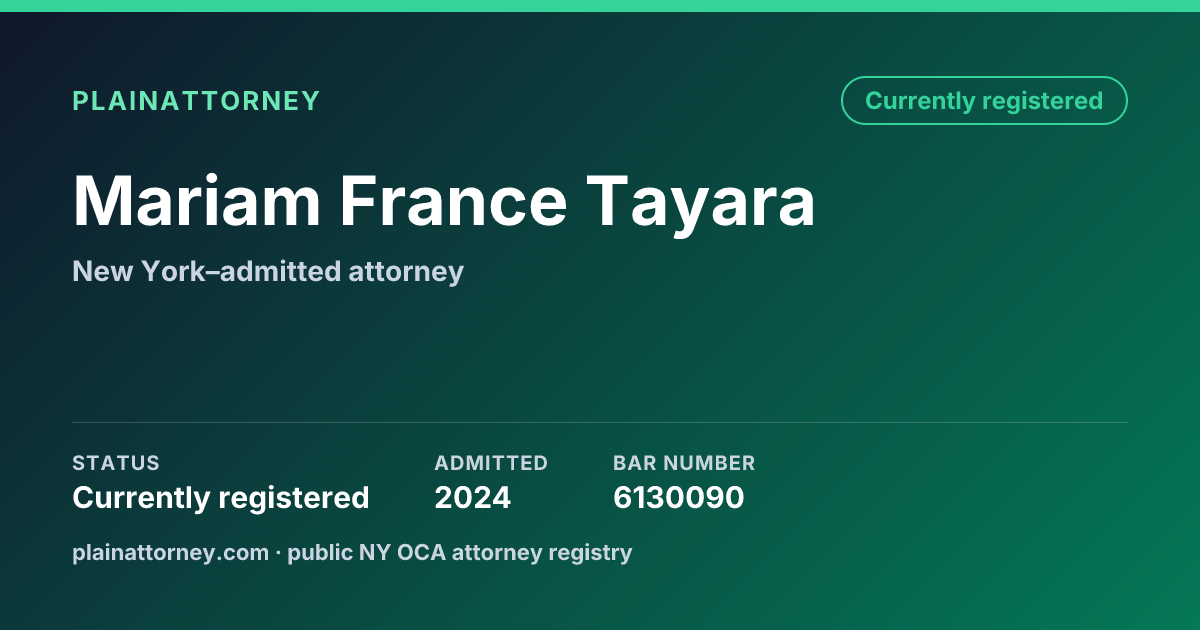Screen dimensions: 1200x630
Task: Select the Mariam France Tayara heading
Action: 444,201
